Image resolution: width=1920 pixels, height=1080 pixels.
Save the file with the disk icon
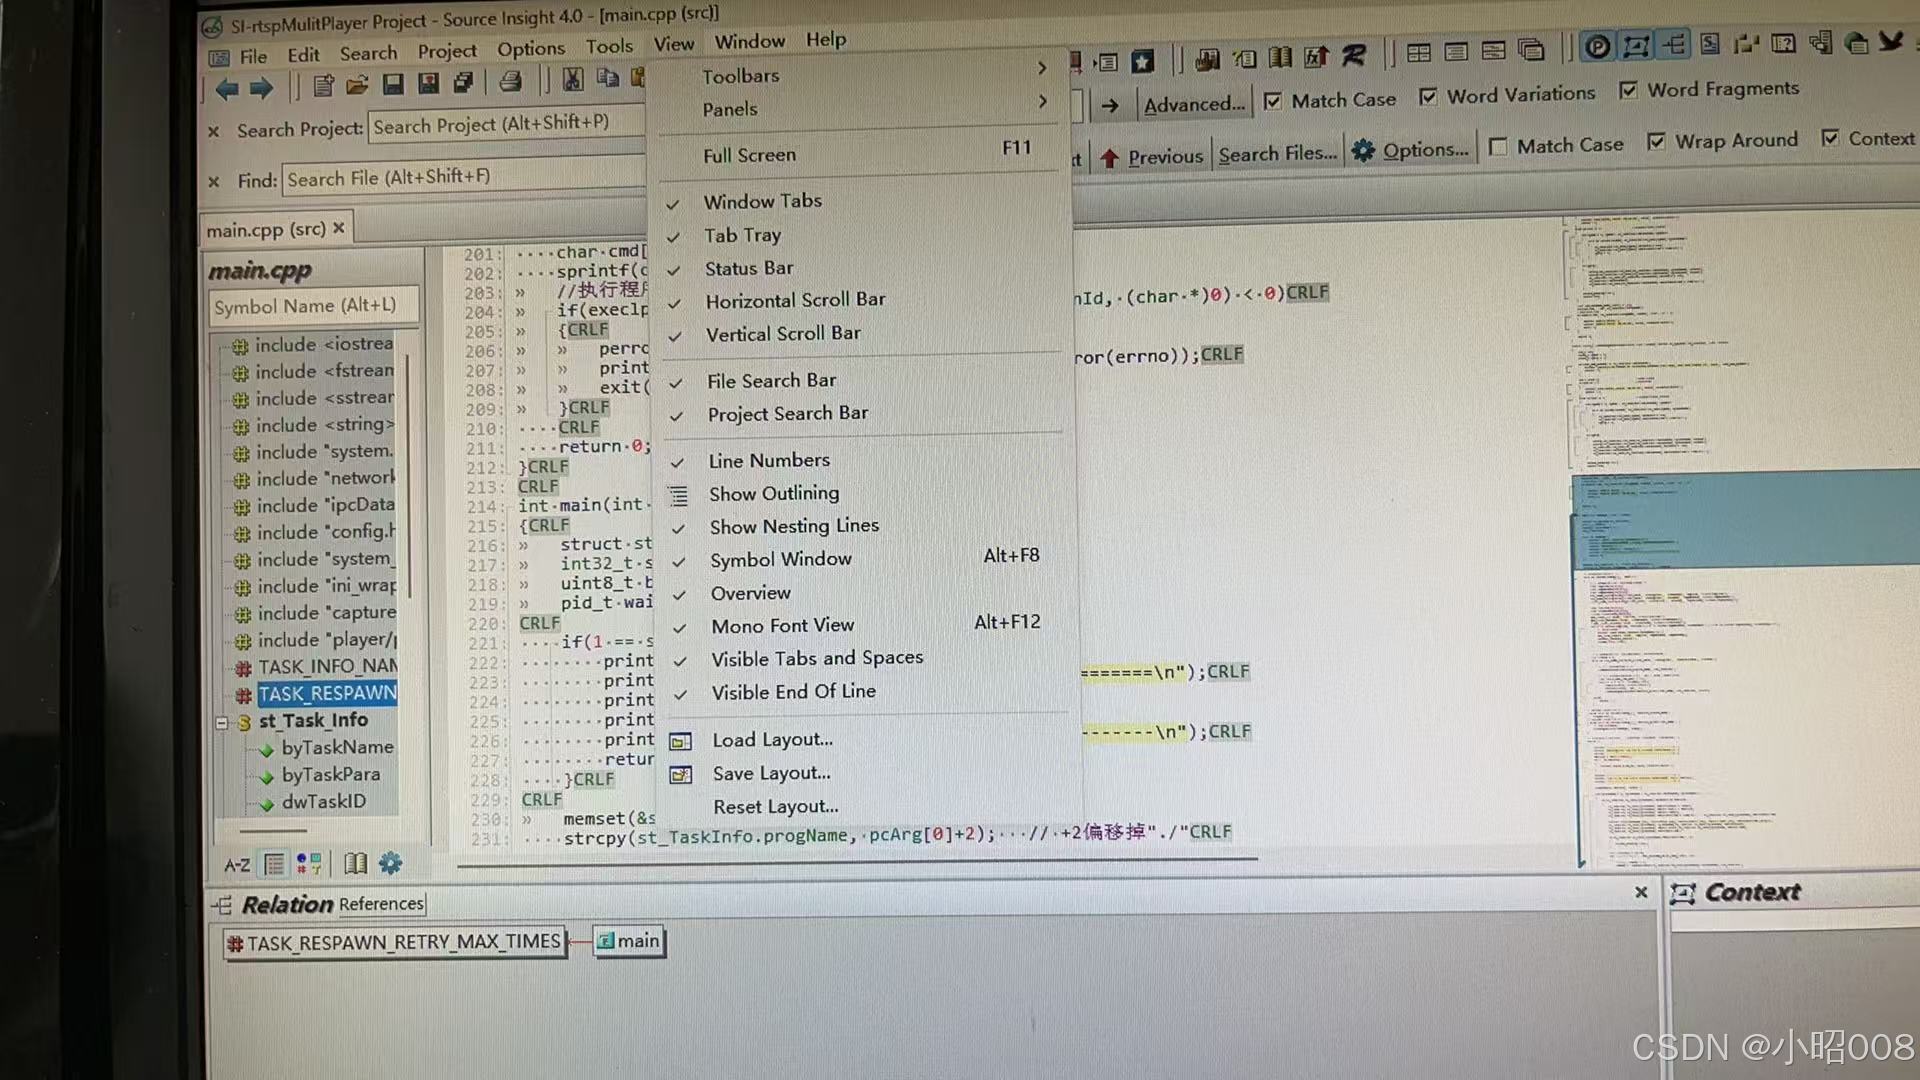click(394, 85)
